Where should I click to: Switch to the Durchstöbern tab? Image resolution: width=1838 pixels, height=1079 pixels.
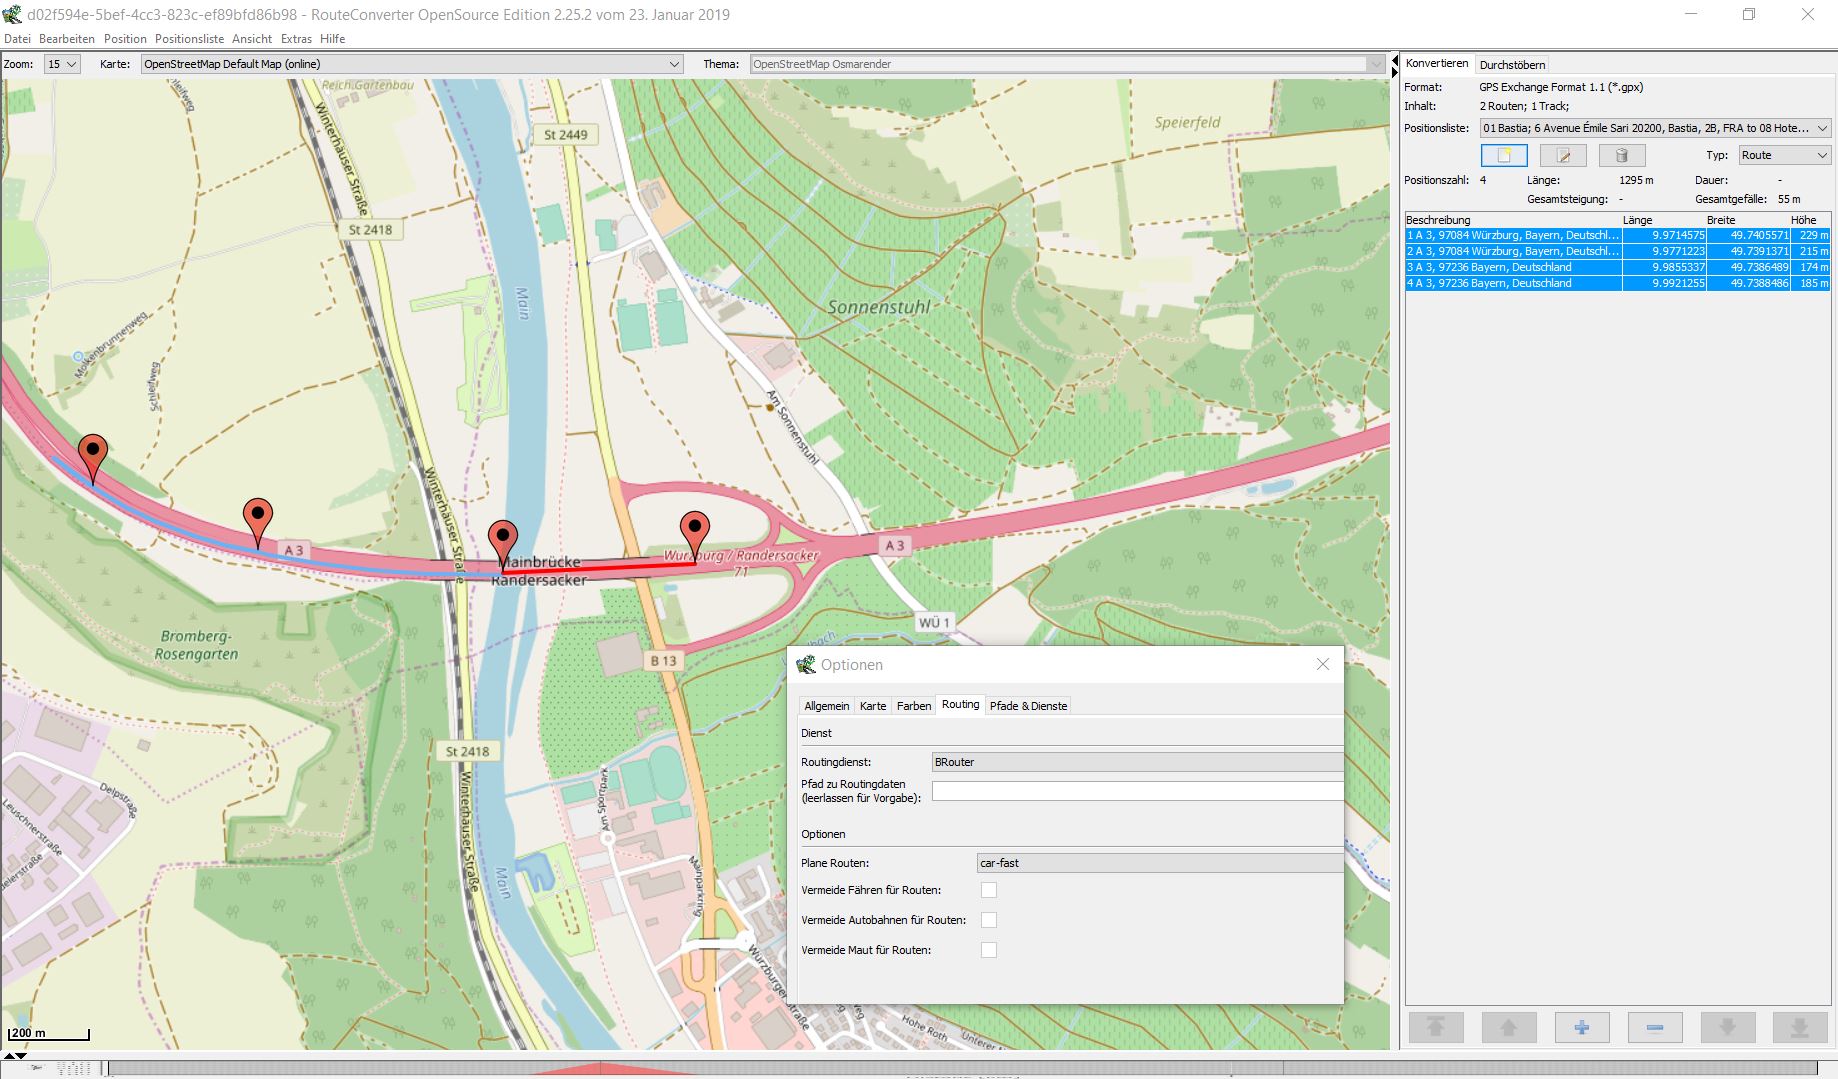click(x=1512, y=65)
